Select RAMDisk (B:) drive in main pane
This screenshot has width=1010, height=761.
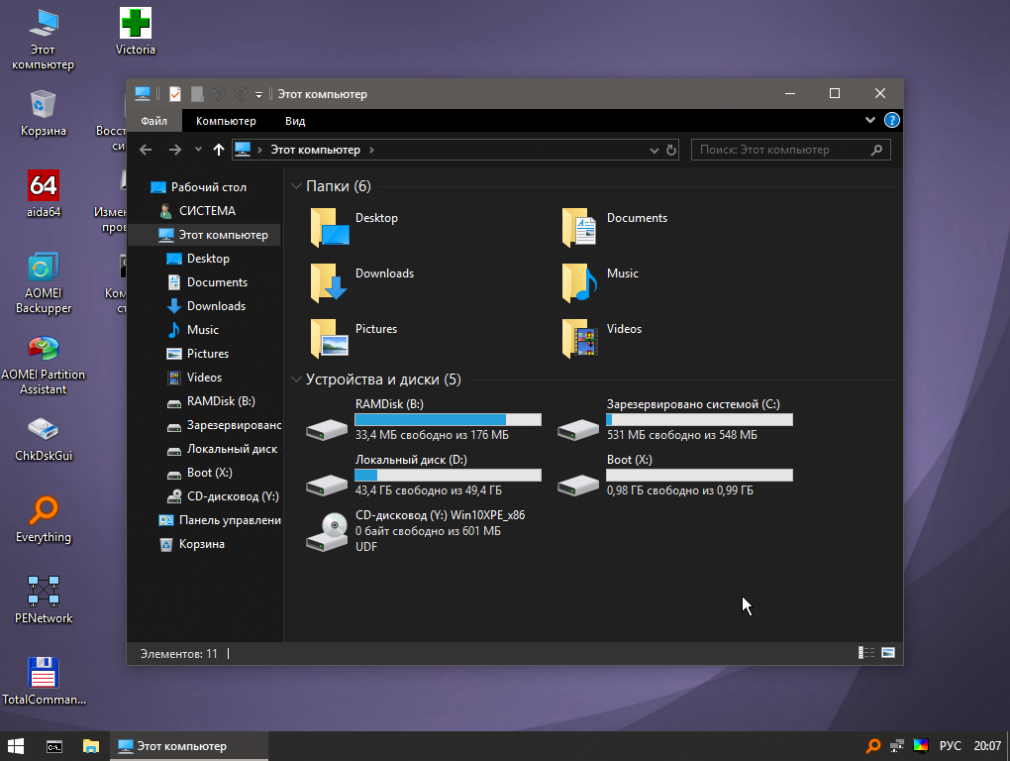(423, 420)
